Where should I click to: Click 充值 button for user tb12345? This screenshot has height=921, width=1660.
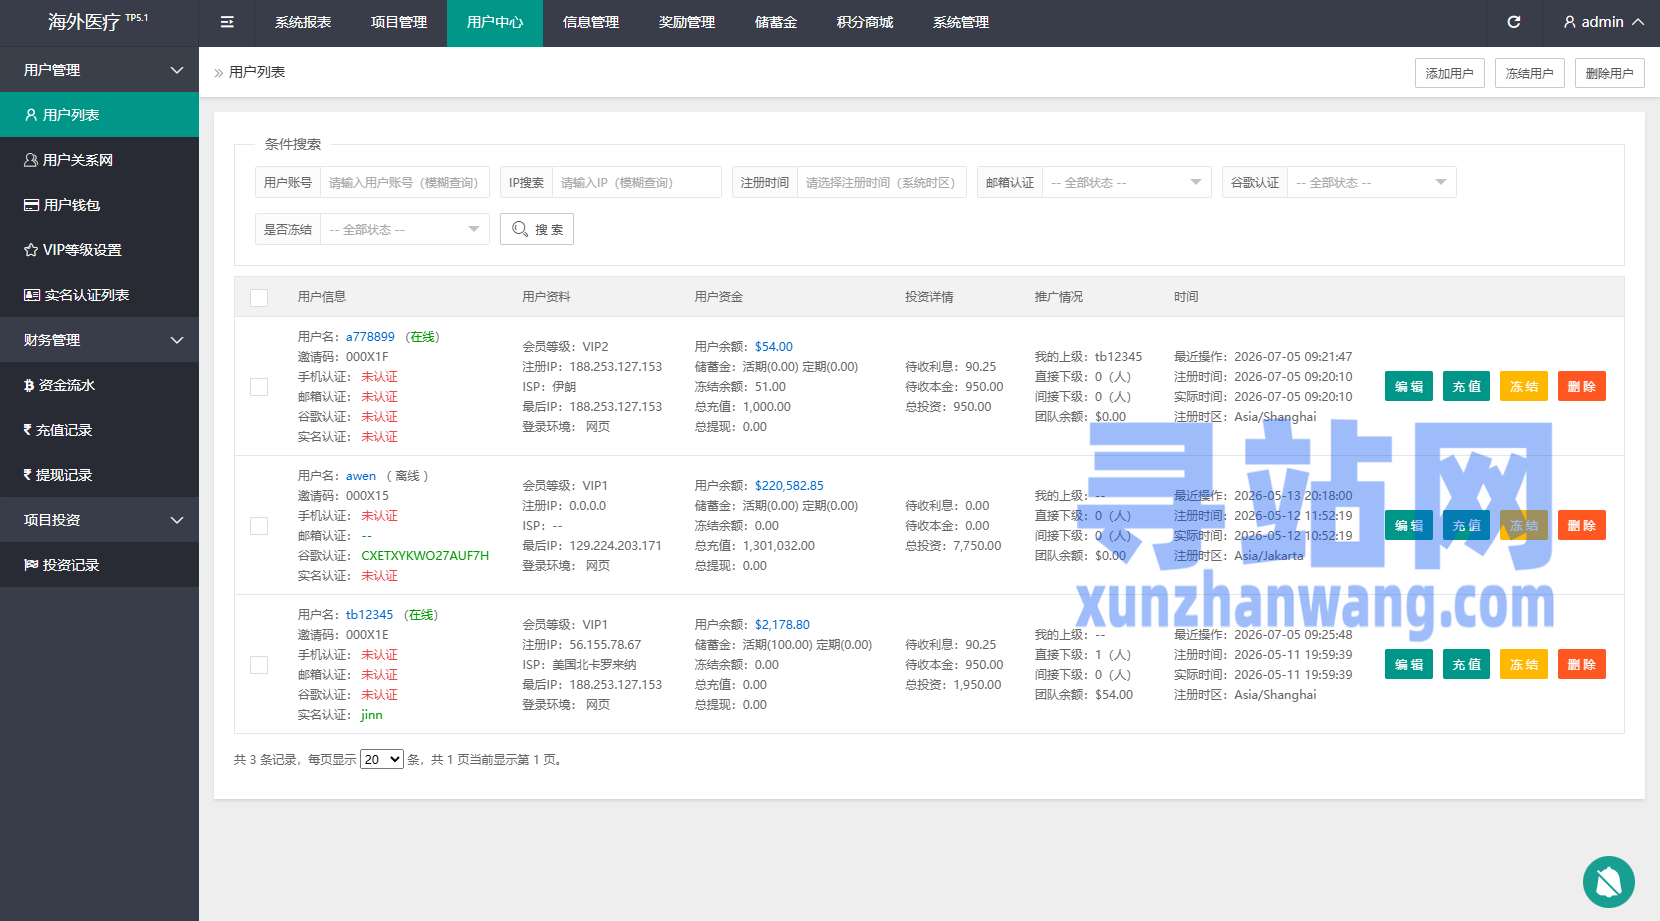point(1466,665)
